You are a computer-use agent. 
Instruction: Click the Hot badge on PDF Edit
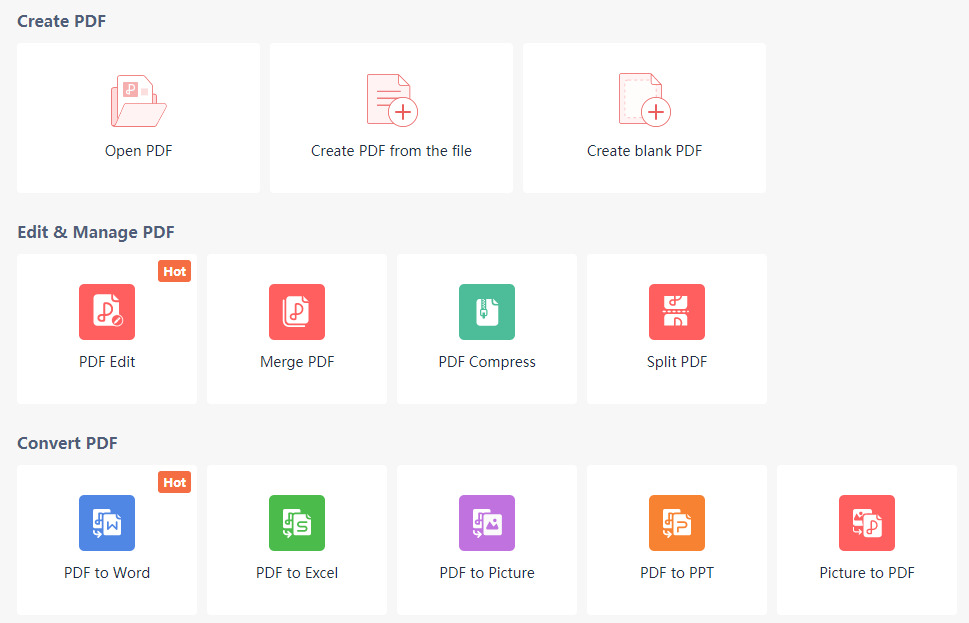tap(174, 271)
